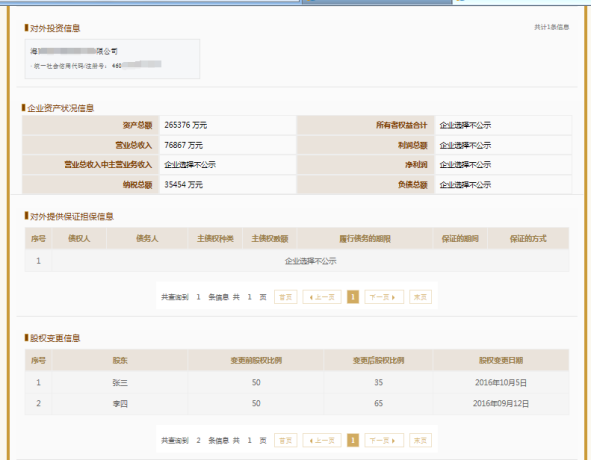Go to 下一页 under the equity change table

384,440
